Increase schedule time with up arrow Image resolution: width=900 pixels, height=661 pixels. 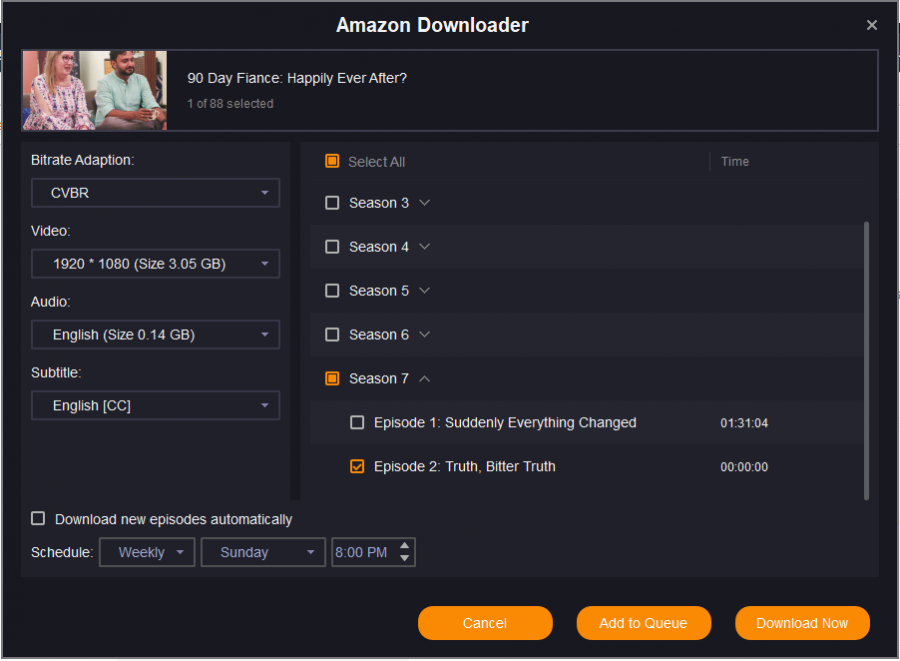(x=405, y=546)
